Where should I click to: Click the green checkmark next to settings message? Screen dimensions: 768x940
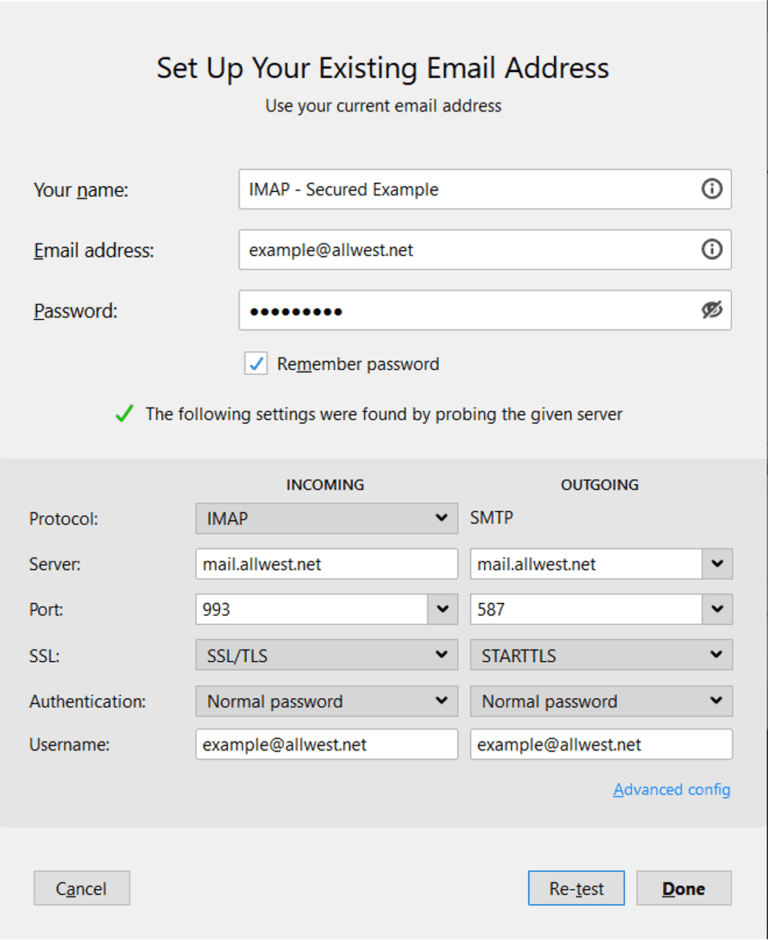[x=123, y=414]
